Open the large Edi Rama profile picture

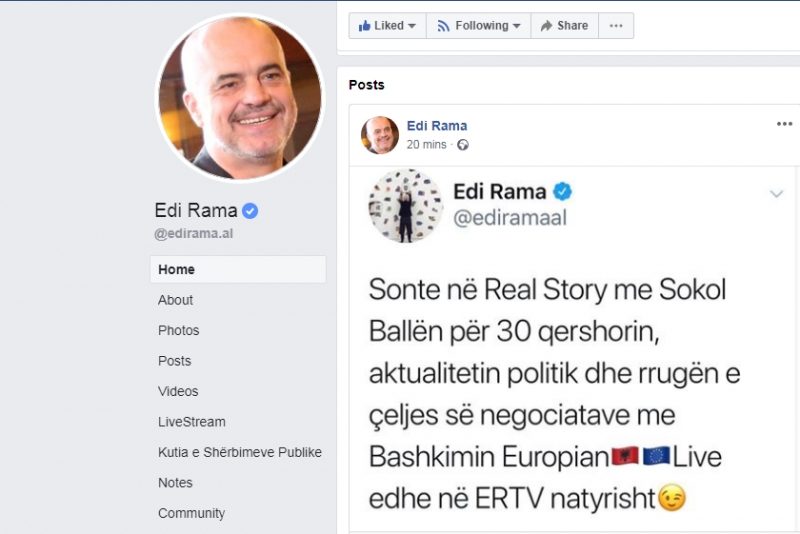tap(240, 97)
